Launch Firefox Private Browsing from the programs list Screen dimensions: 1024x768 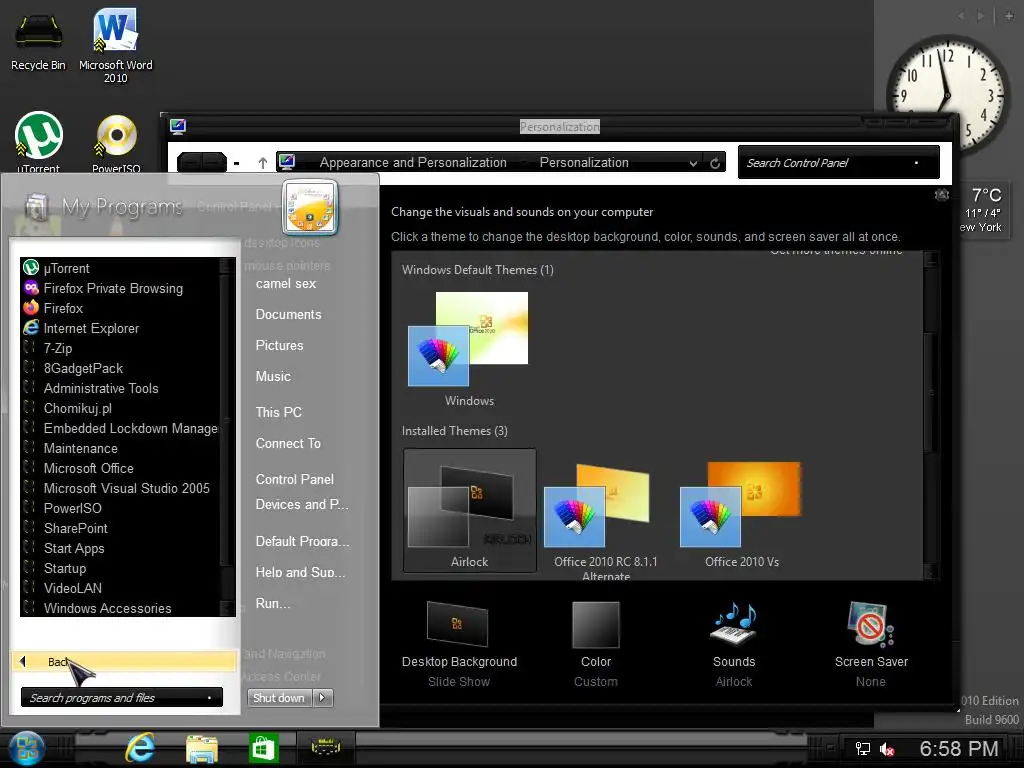tap(121, 288)
